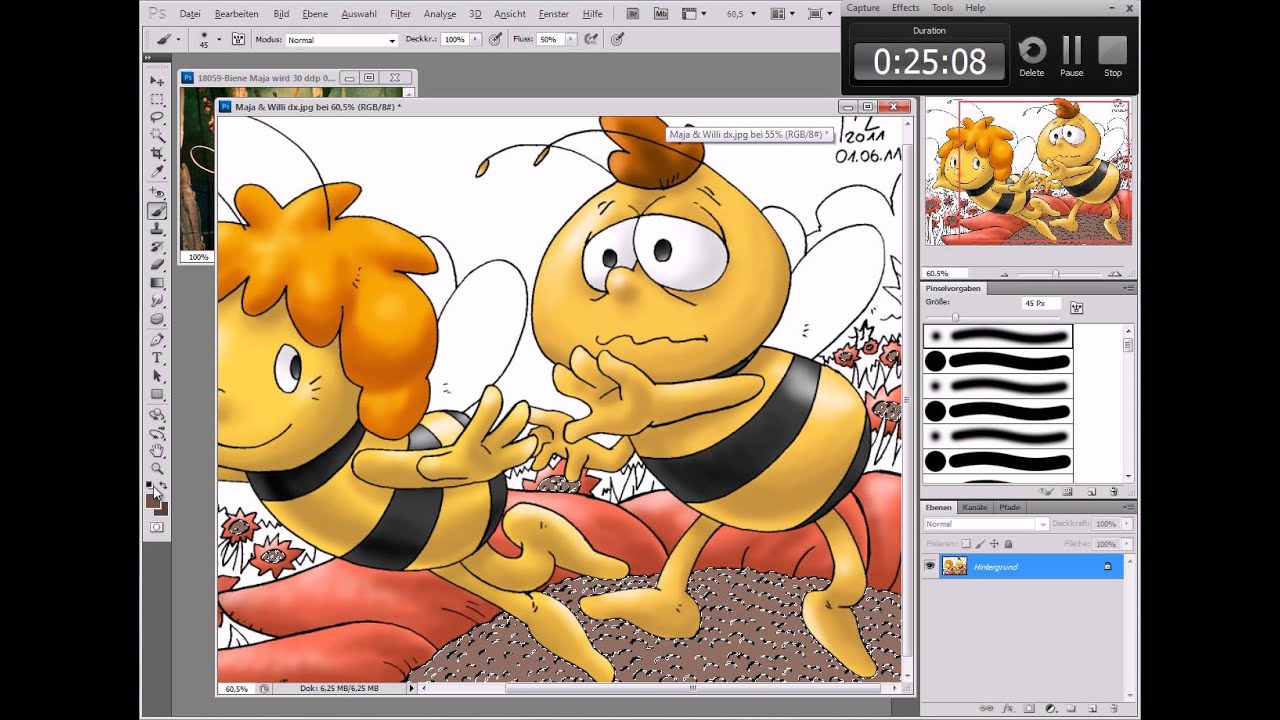Launch Mini Bridge from the application bar
The height and width of the screenshot is (720, 1280).
(x=660, y=14)
